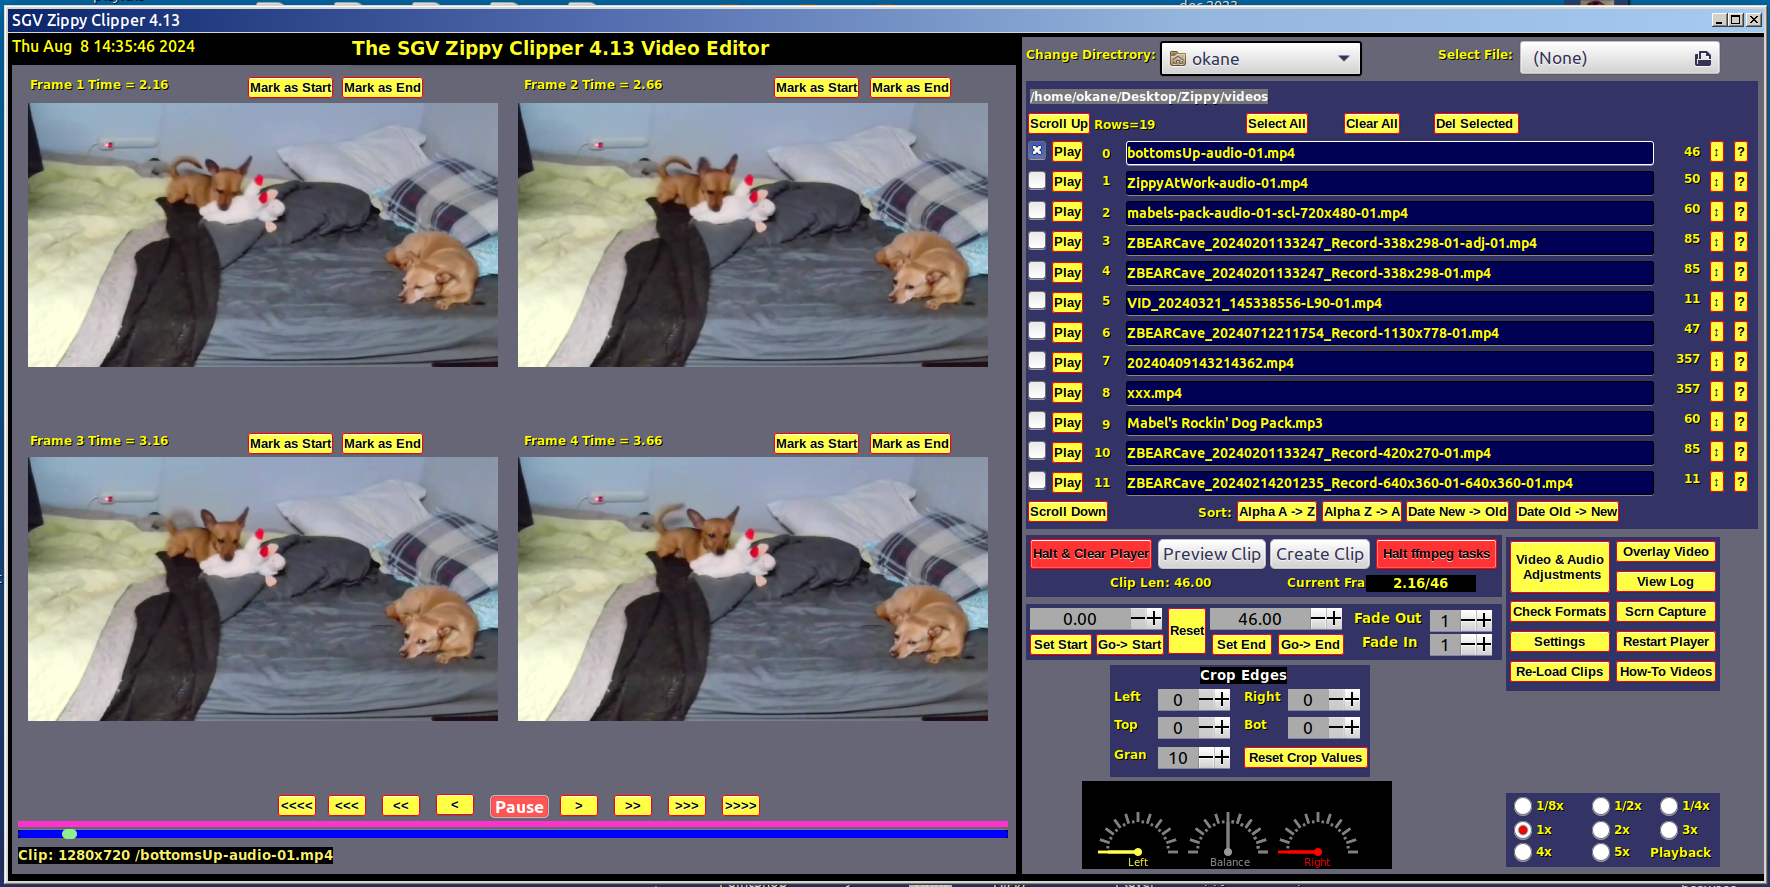Click the question mark for Mabel's Rockin' Dog Pack.mp3
This screenshot has width=1770, height=887.
pos(1741,422)
